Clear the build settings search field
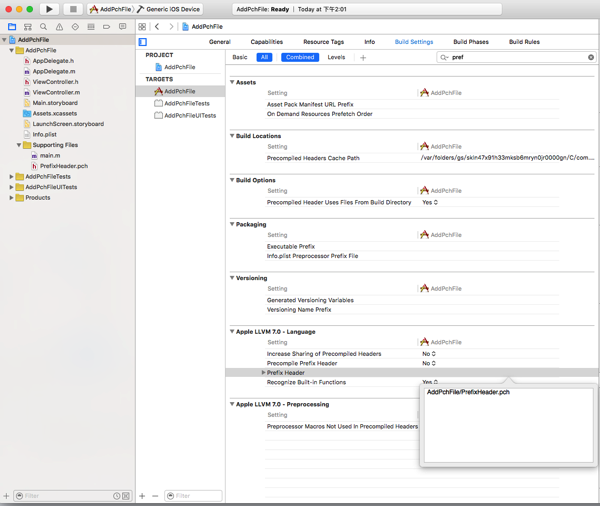Viewport: 600px width, 506px height. coord(591,57)
